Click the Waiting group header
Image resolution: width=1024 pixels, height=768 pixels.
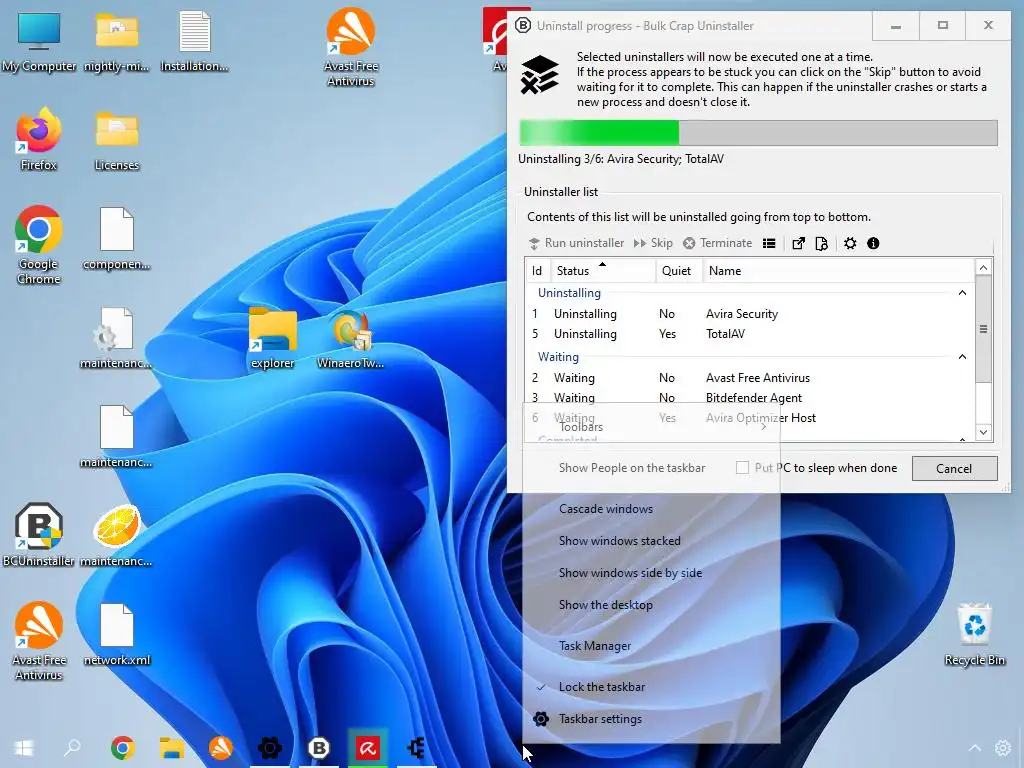coord(558,357)
